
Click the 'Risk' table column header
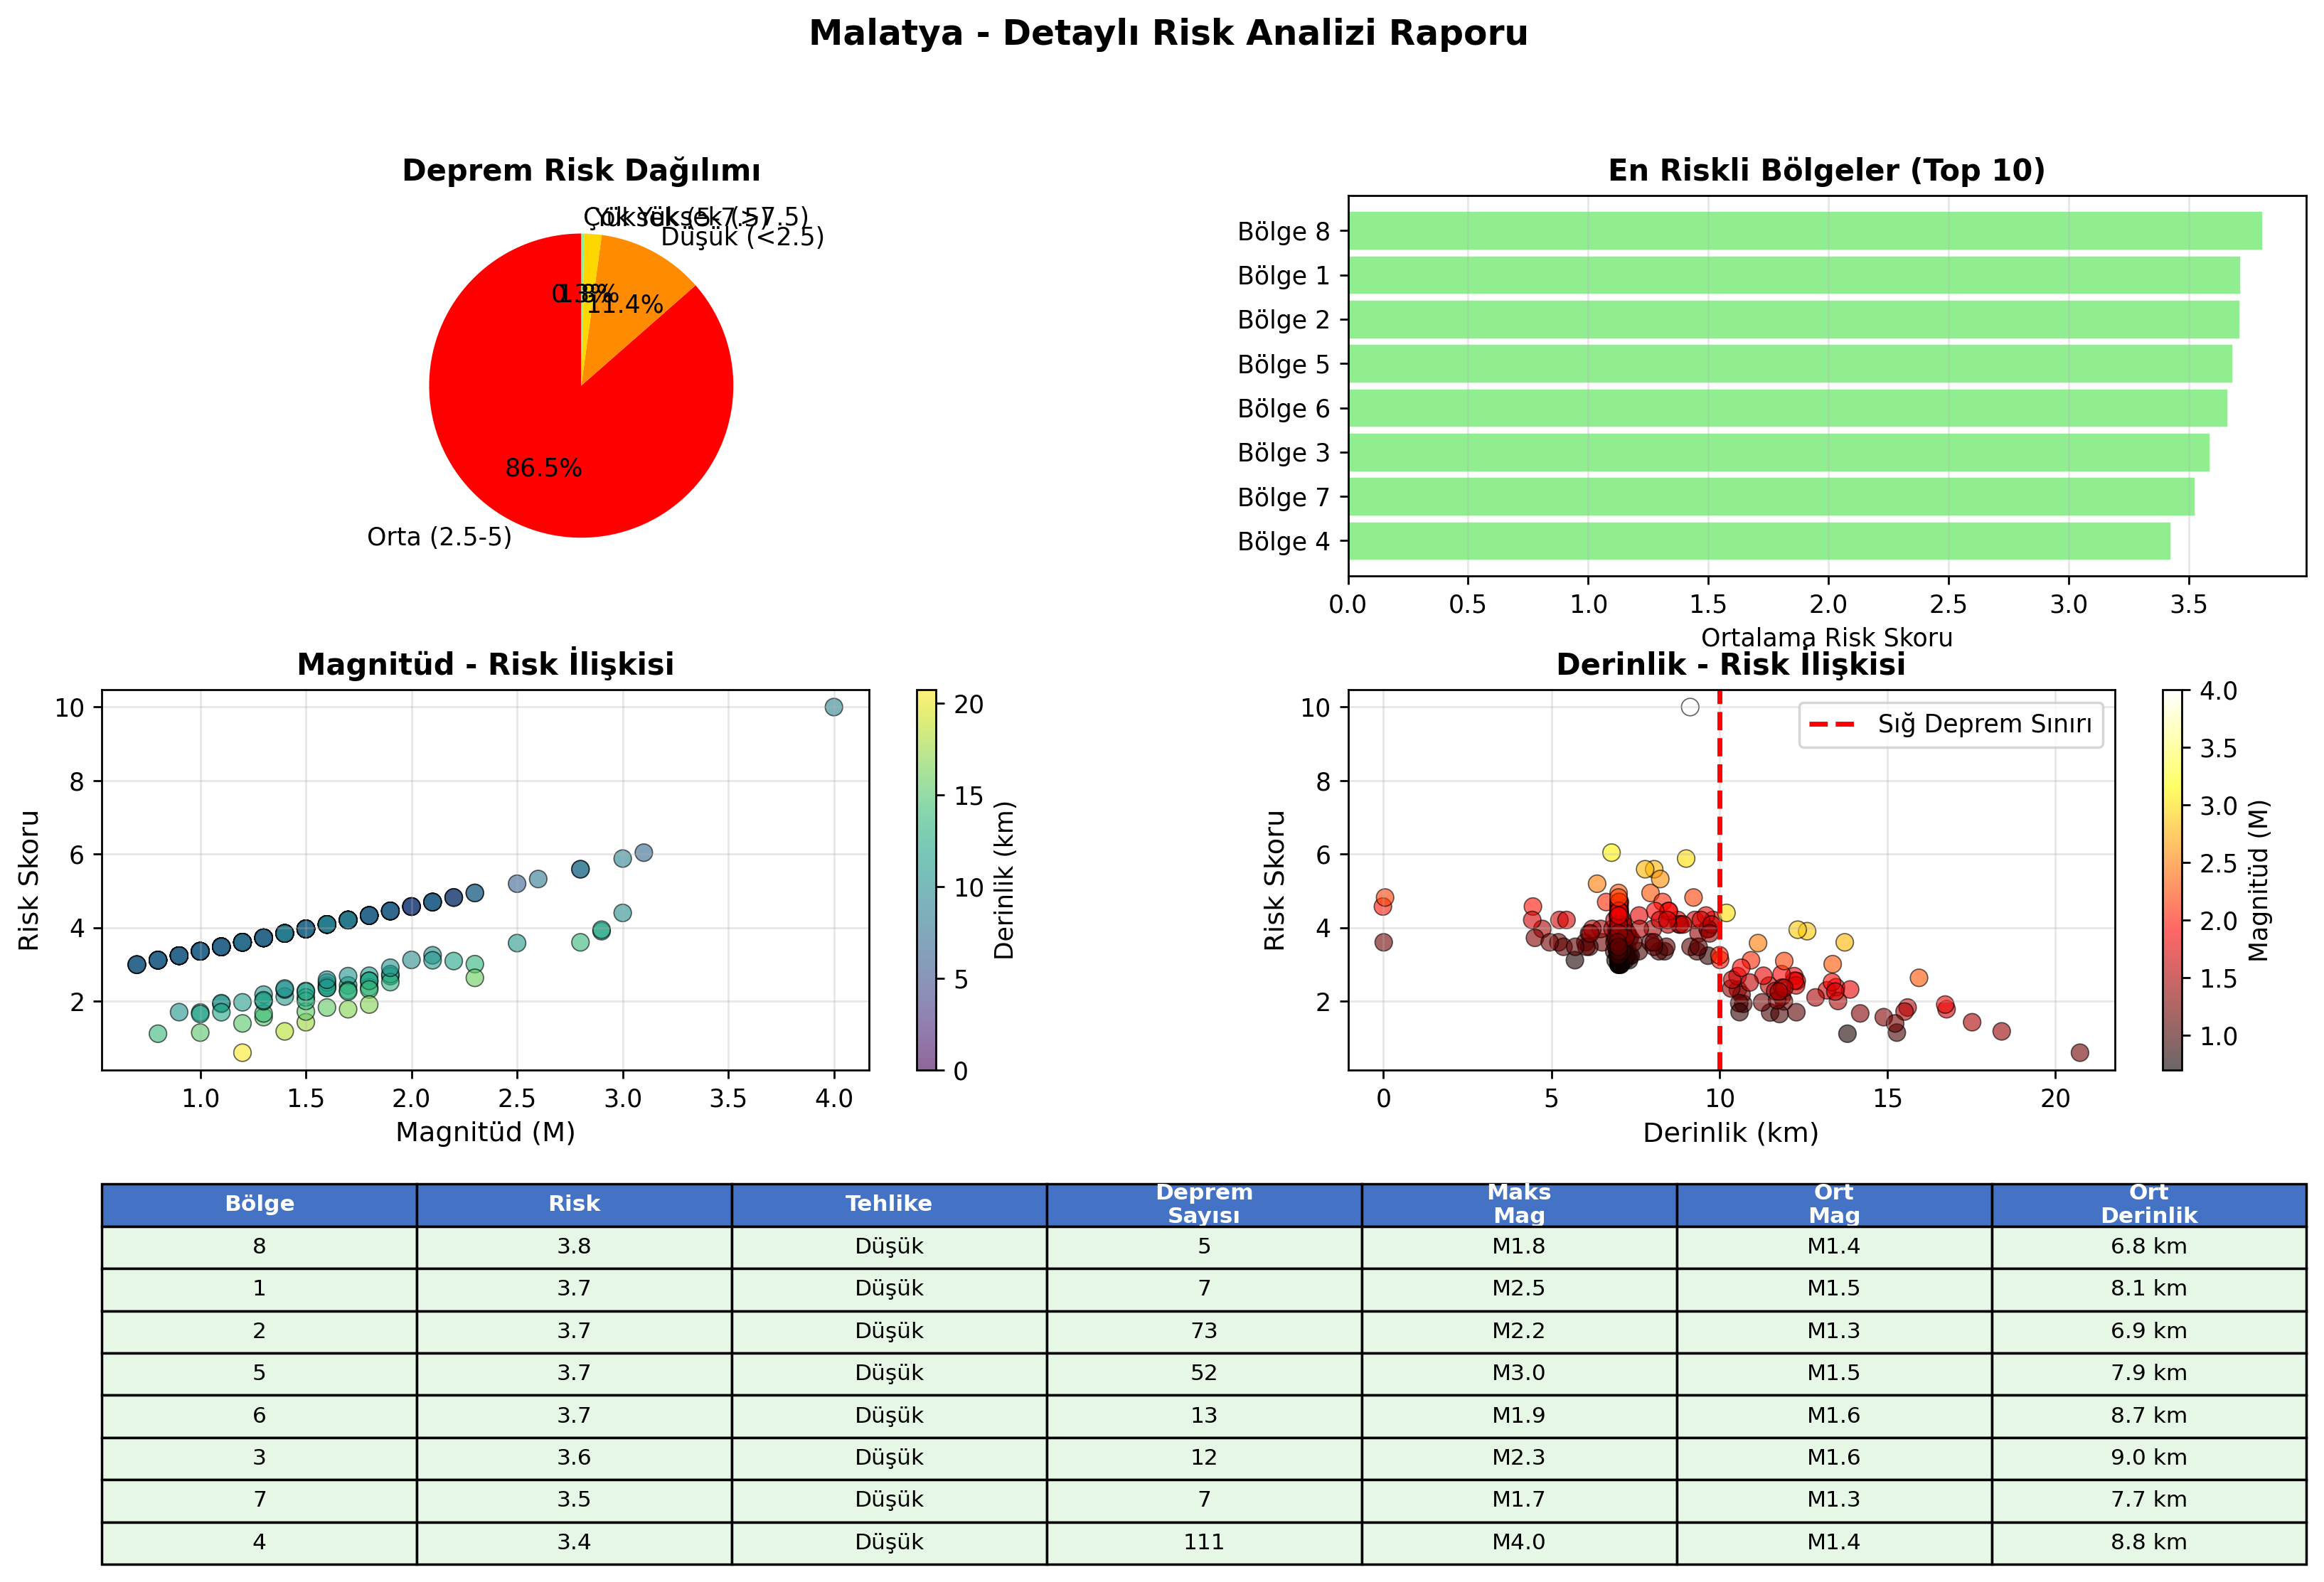point(574,1204)
